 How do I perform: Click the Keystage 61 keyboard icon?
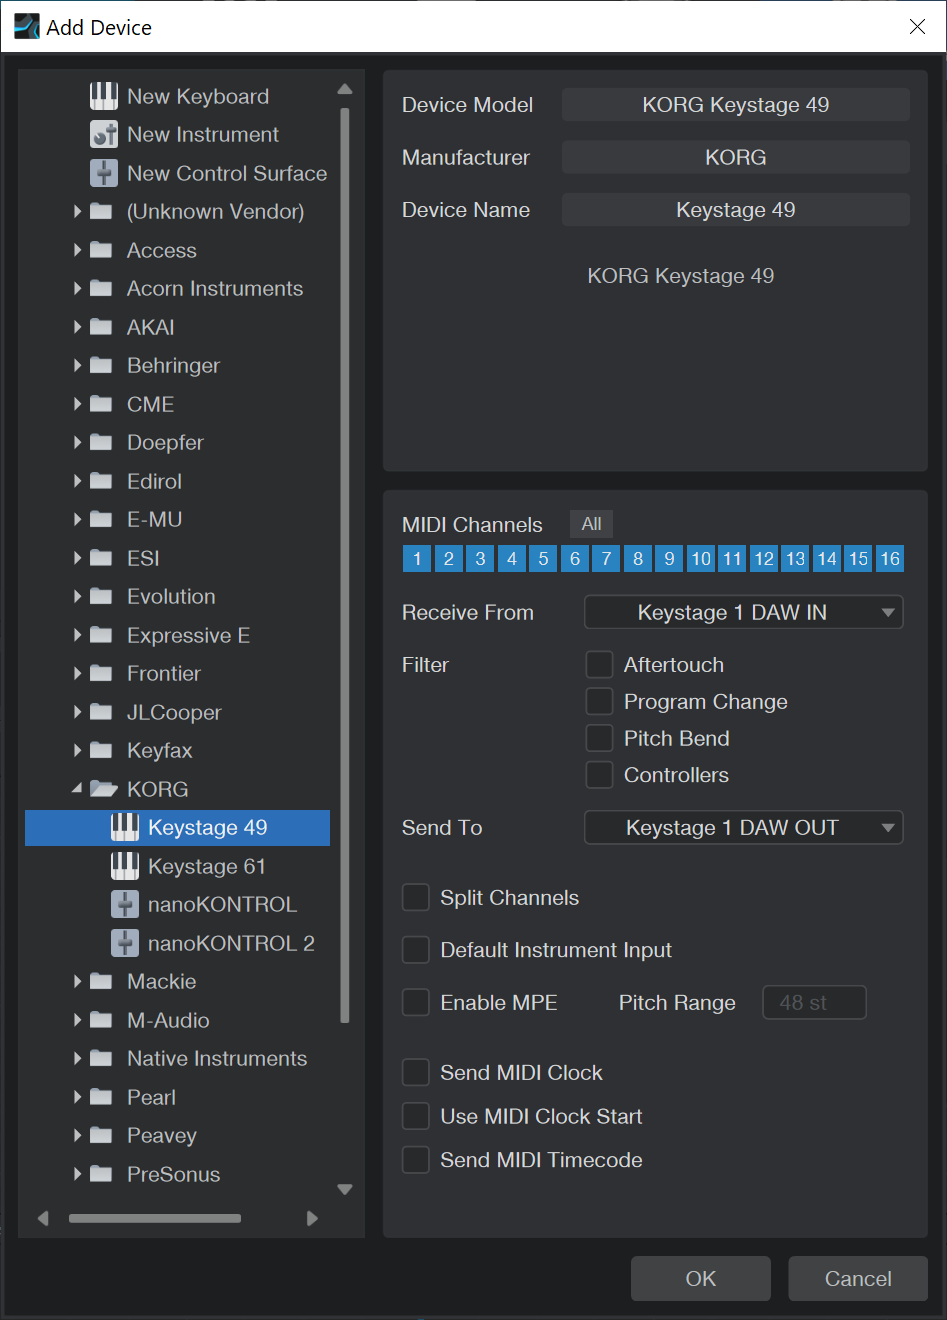[125, 866]
